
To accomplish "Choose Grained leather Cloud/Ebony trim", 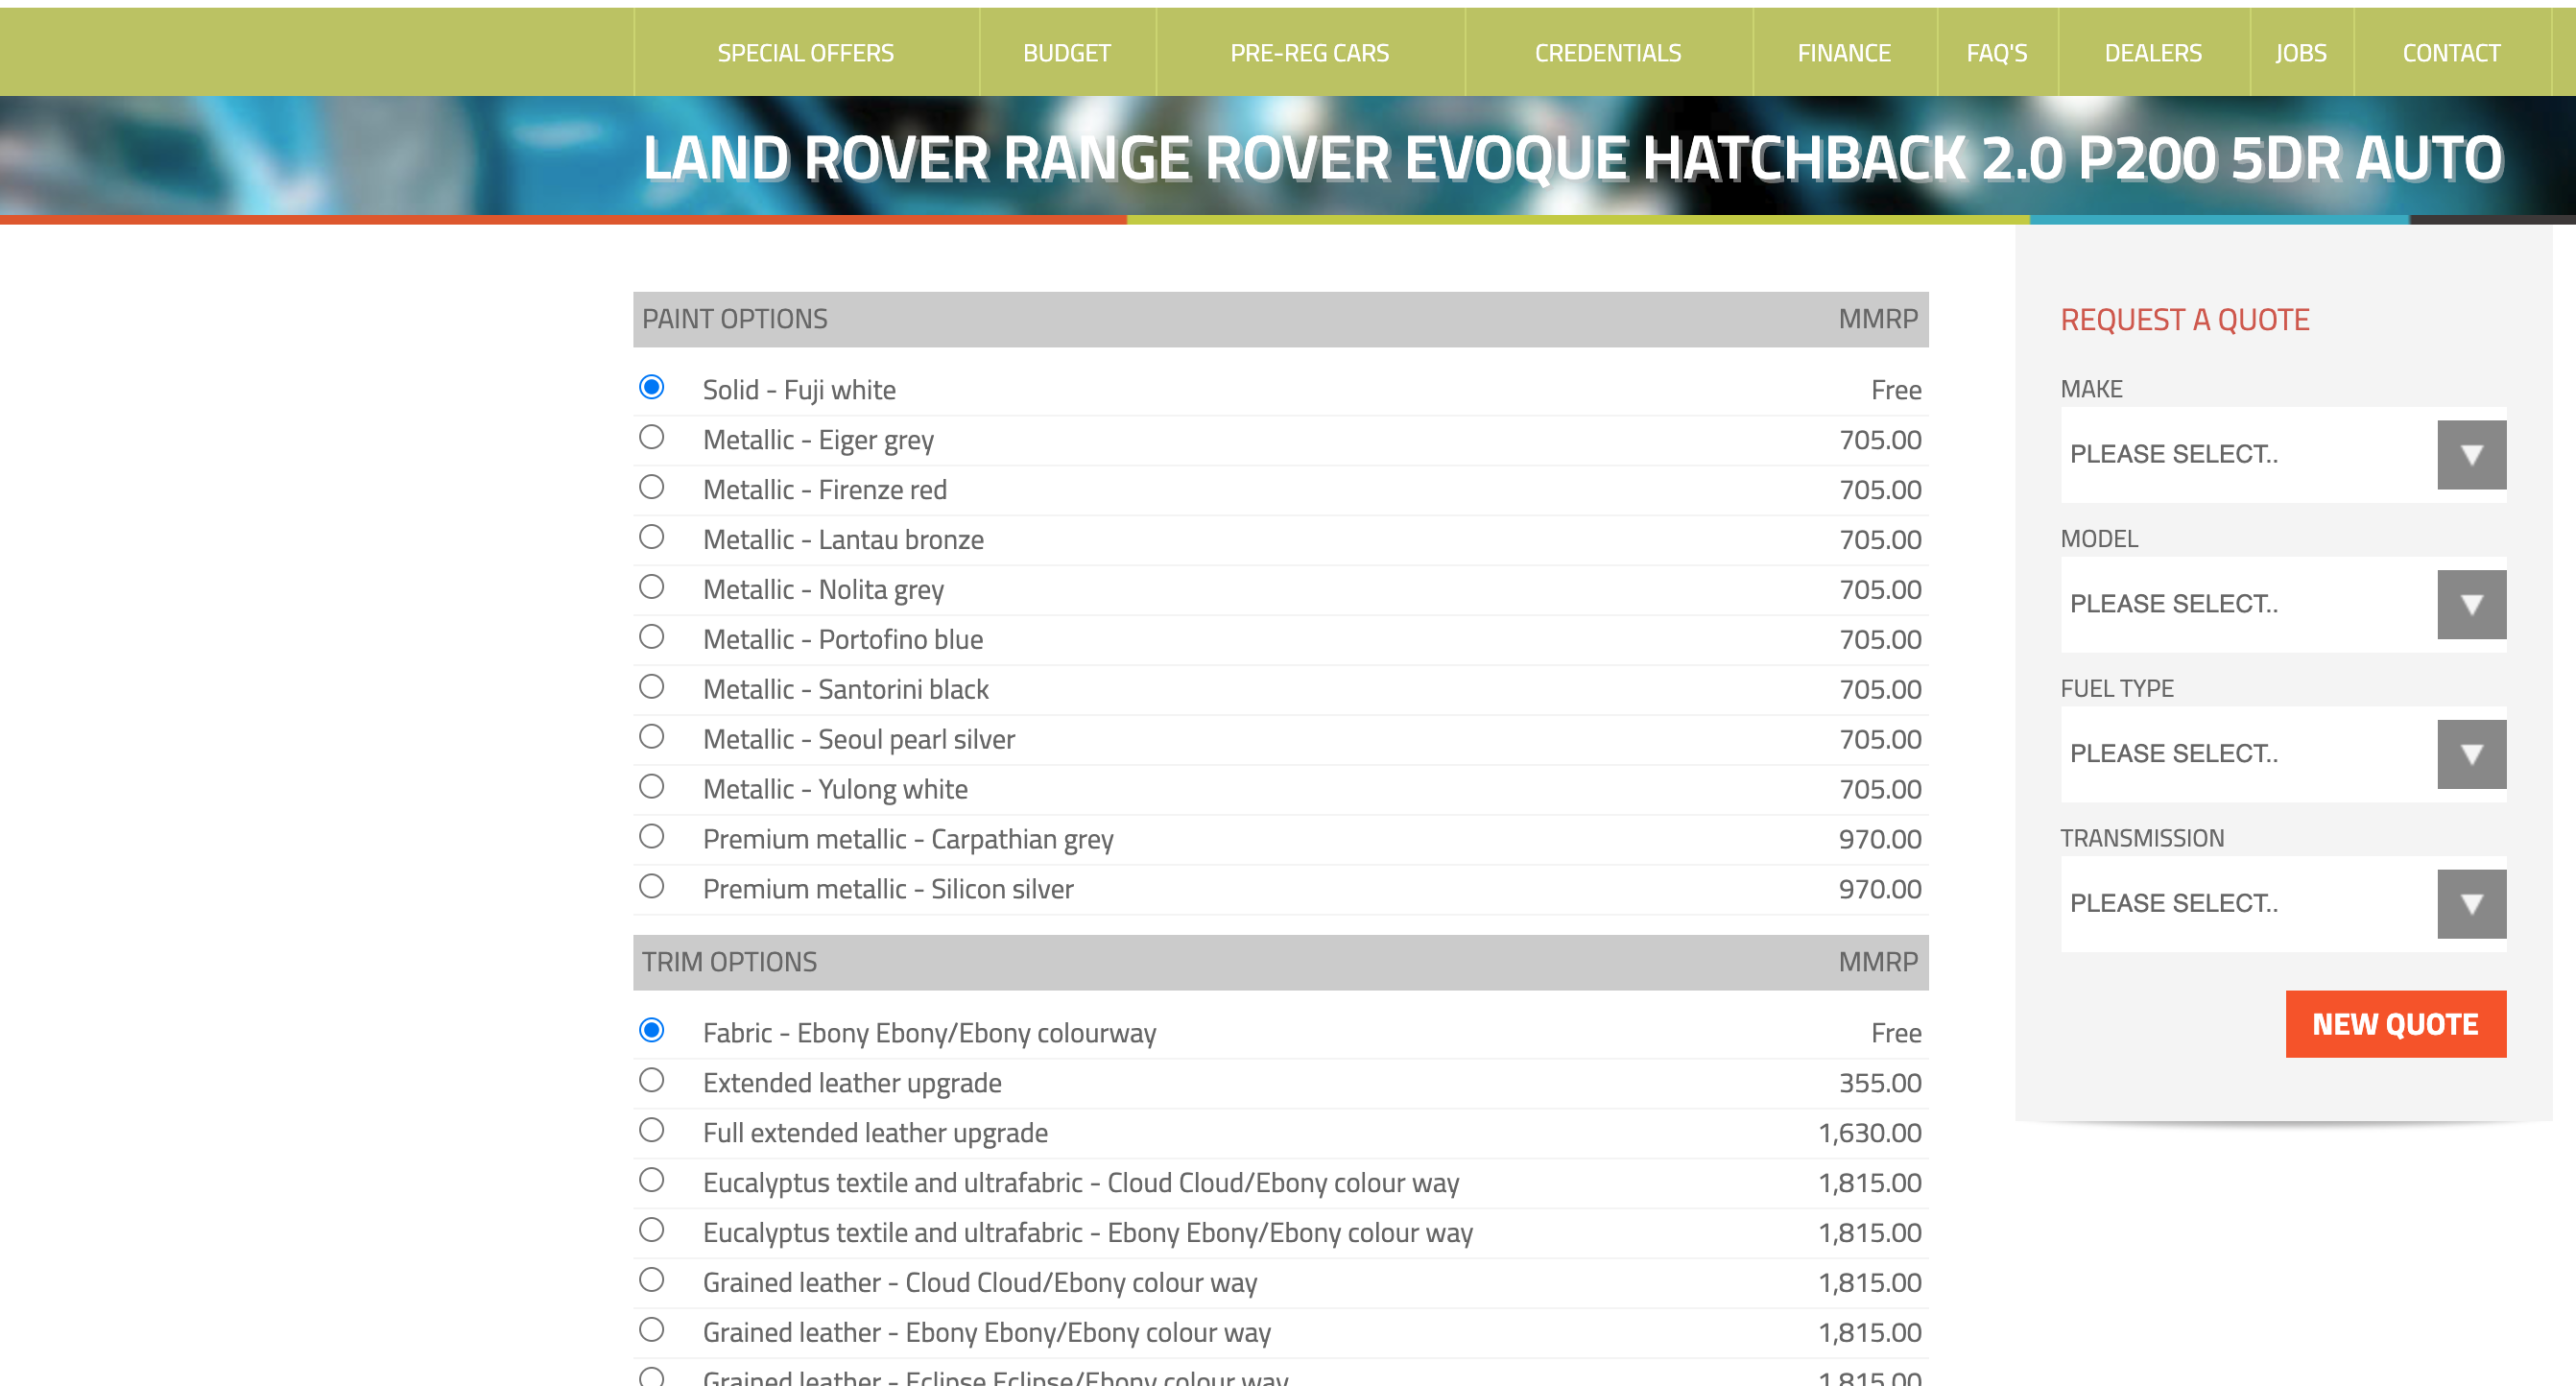I will click(x=651, y=1280).
